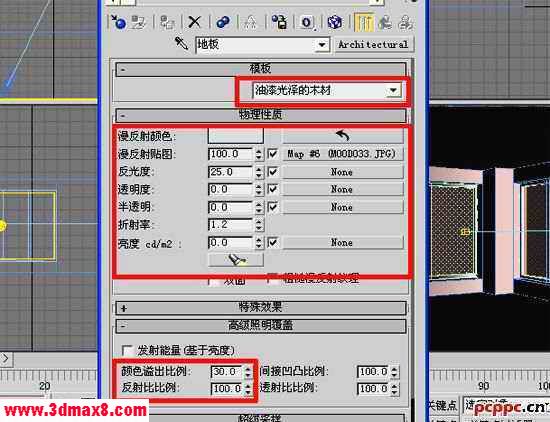
Task: Click Assign Material to Selection icon
Action: coord(167,22)
